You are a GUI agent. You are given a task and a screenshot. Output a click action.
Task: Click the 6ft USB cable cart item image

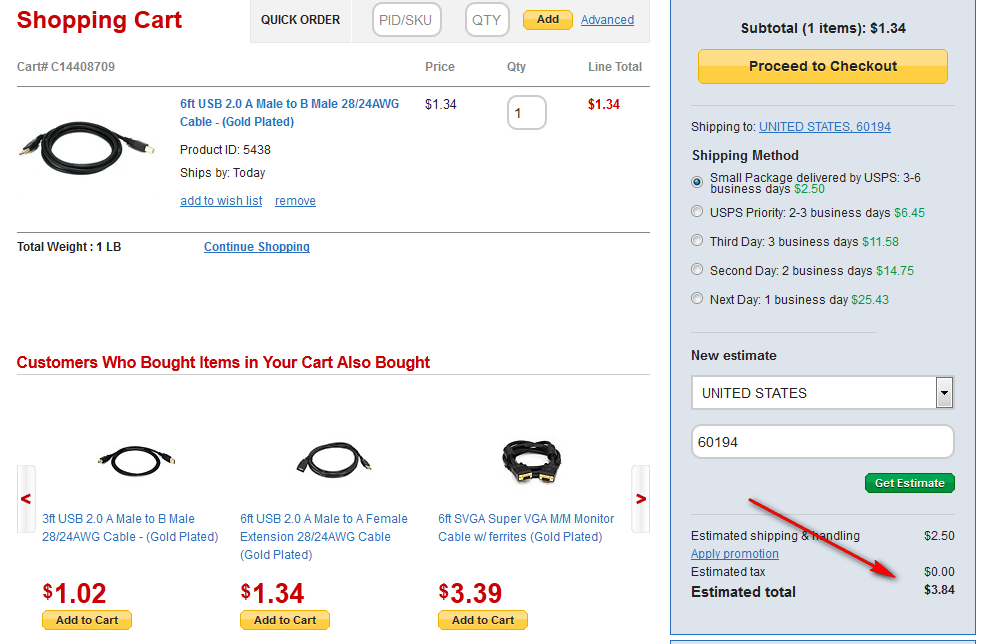click(x=85, y=144)
